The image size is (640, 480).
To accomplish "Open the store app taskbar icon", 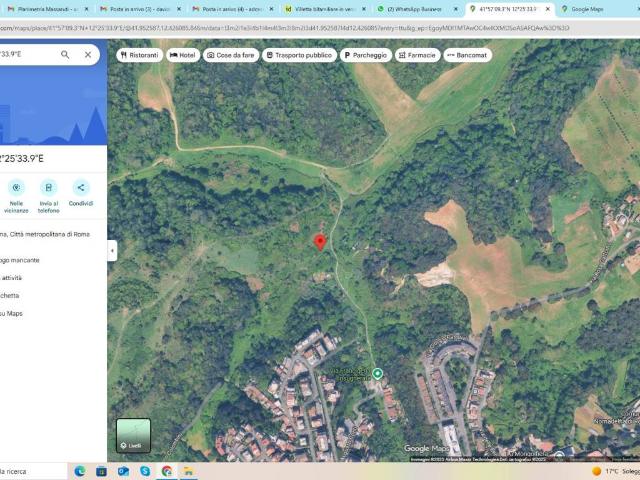I will (x=102, y=471).
